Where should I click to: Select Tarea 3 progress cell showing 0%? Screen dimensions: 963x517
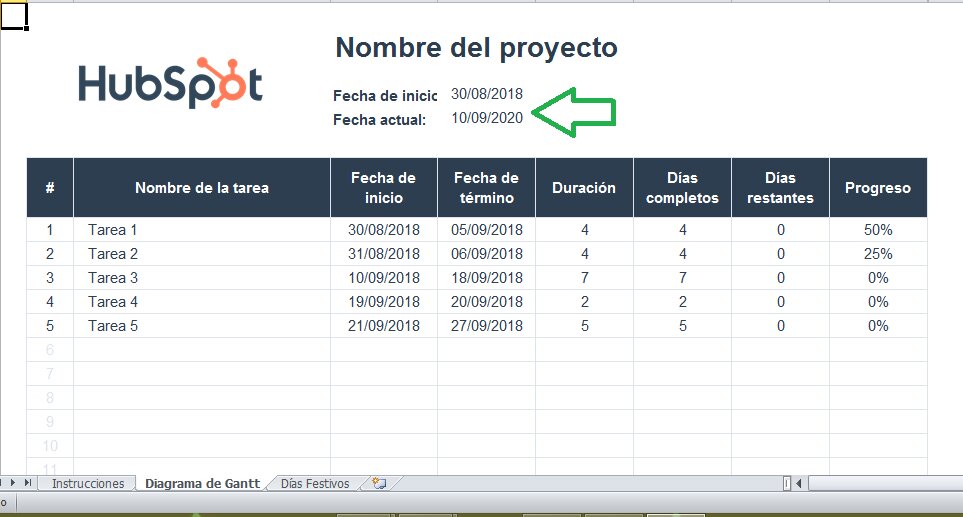pos(878,278)
